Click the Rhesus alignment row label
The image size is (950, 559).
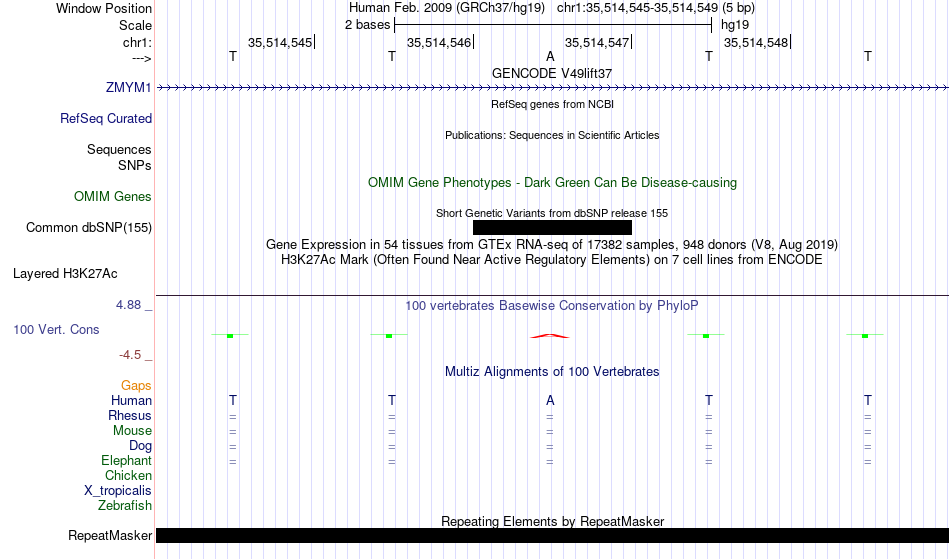130,415
